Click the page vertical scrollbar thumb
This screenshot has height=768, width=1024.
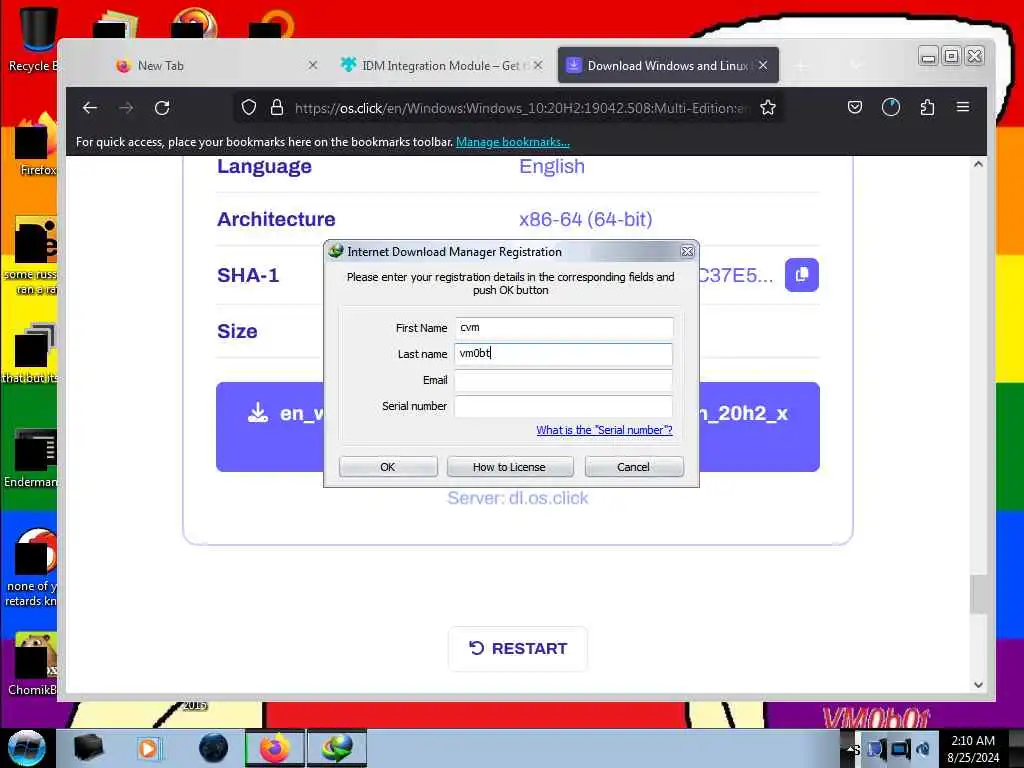[x=978, y=594]
